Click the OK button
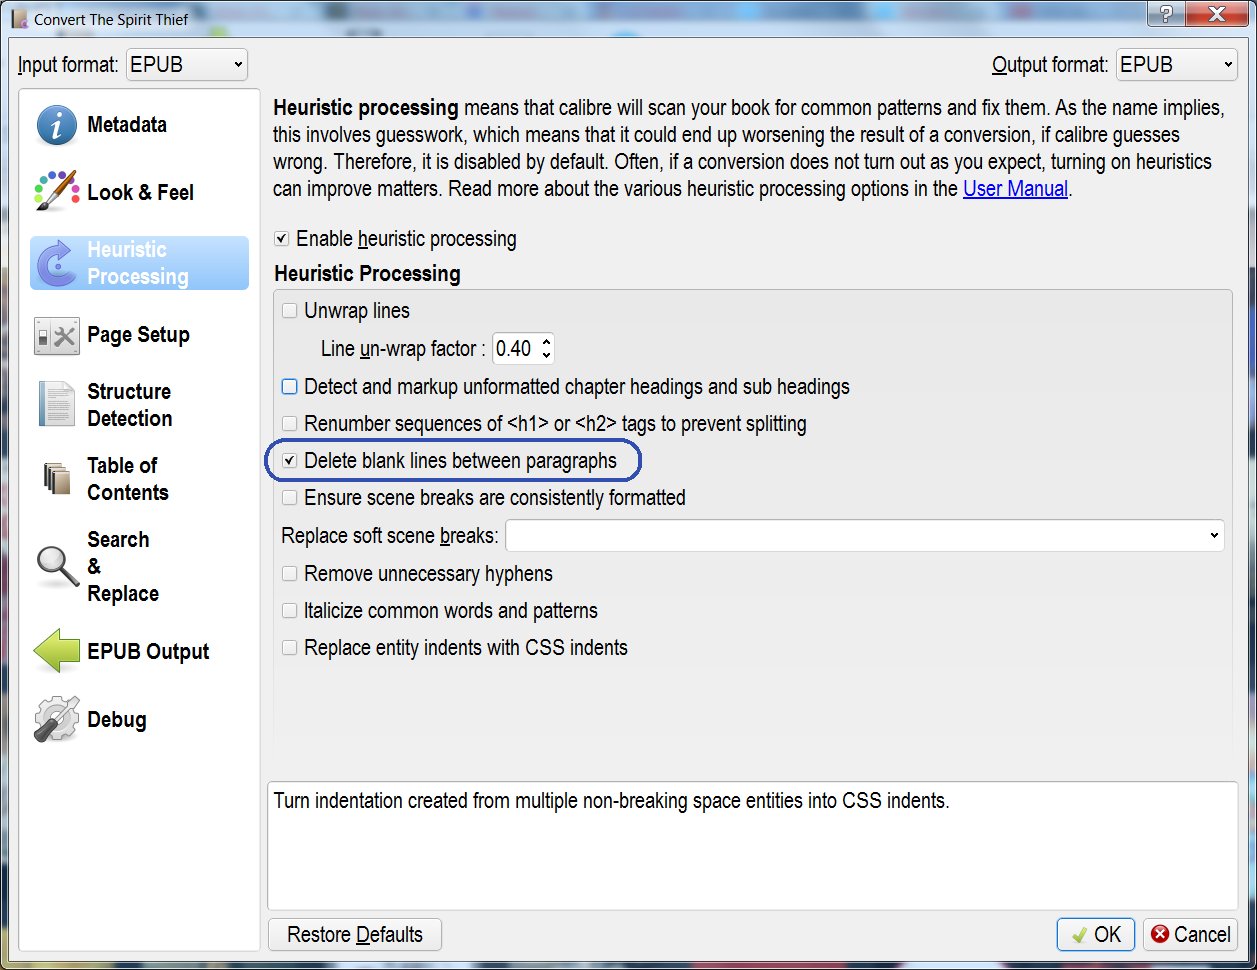The height and width of the screenshot is (970, 1257). [x=1095, y=934]
